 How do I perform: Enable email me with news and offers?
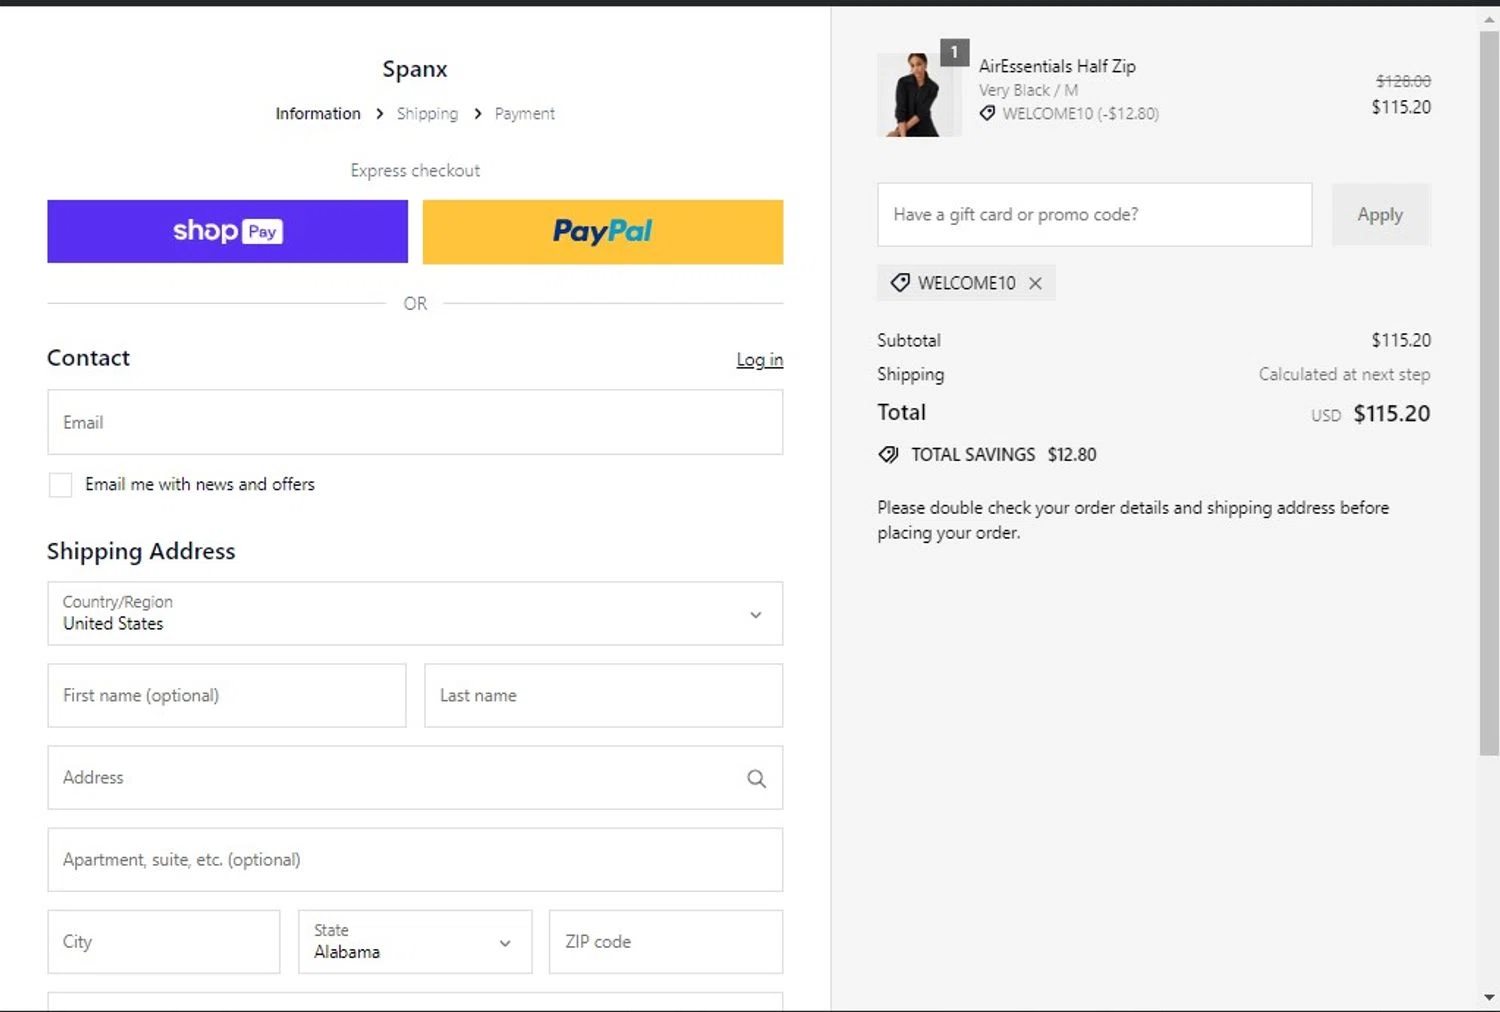(61, 485)
